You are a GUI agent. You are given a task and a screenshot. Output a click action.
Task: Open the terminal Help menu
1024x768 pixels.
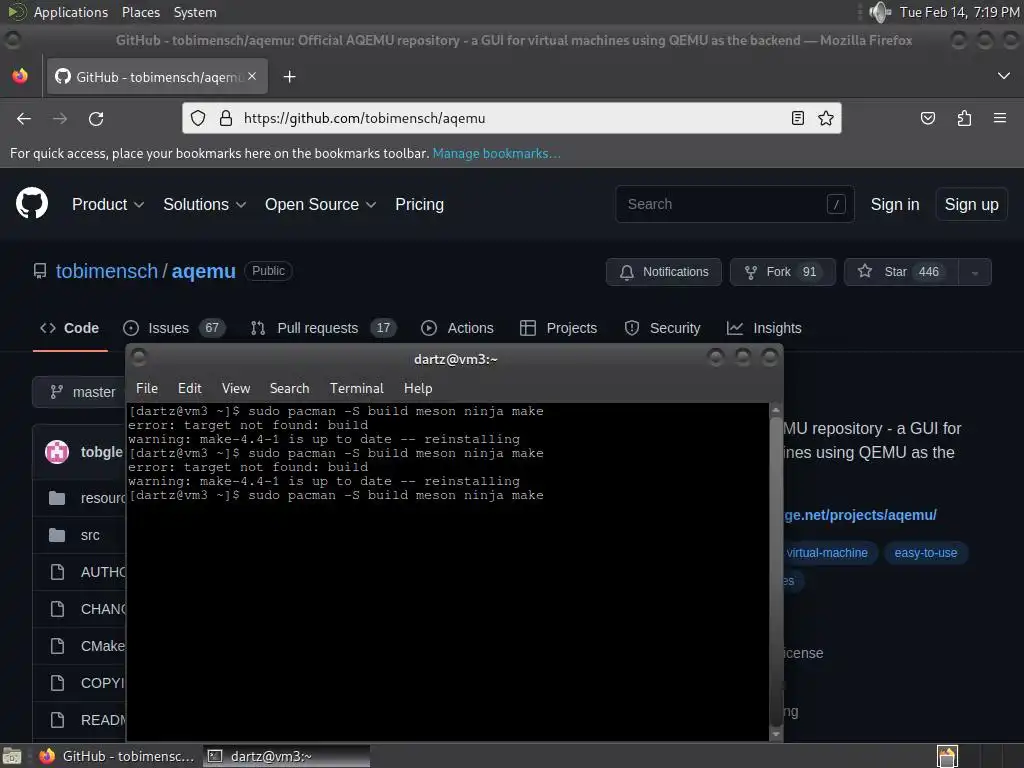click(x=418, y=389)
